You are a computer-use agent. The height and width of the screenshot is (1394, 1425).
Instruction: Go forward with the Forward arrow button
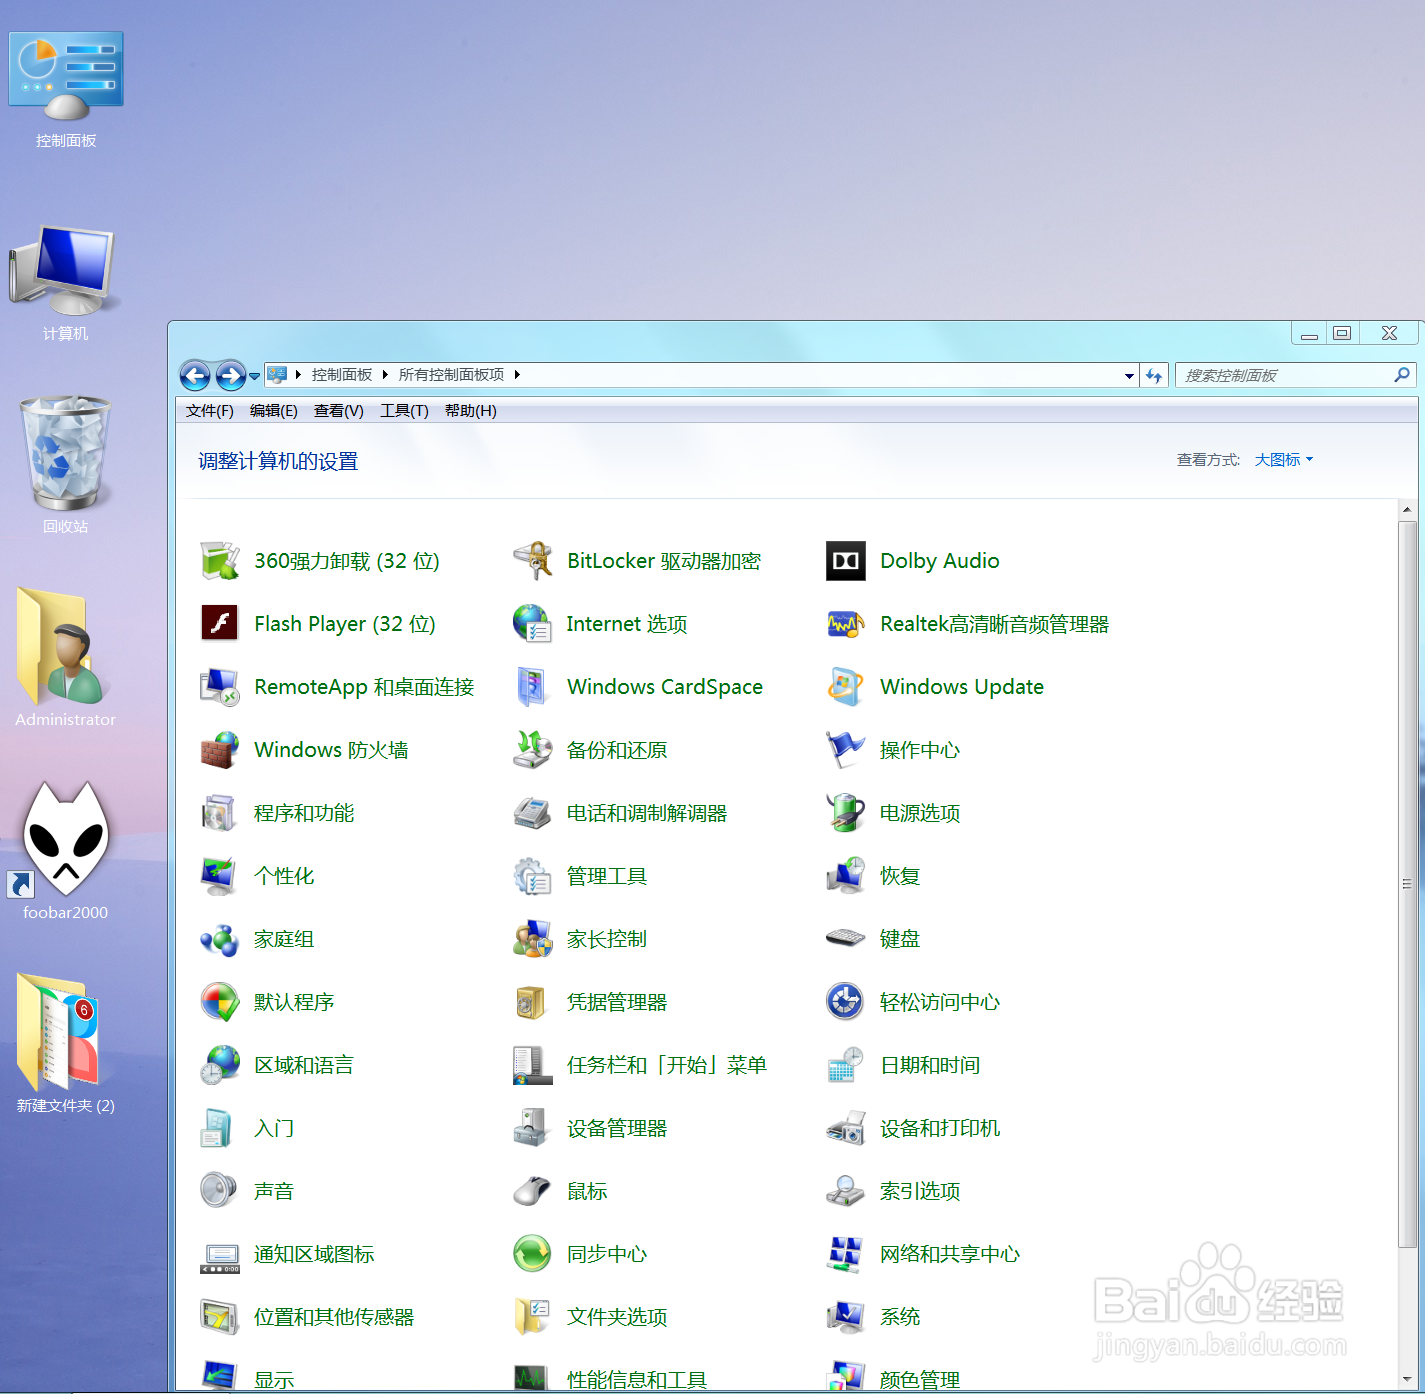click(x=231, y=376)
